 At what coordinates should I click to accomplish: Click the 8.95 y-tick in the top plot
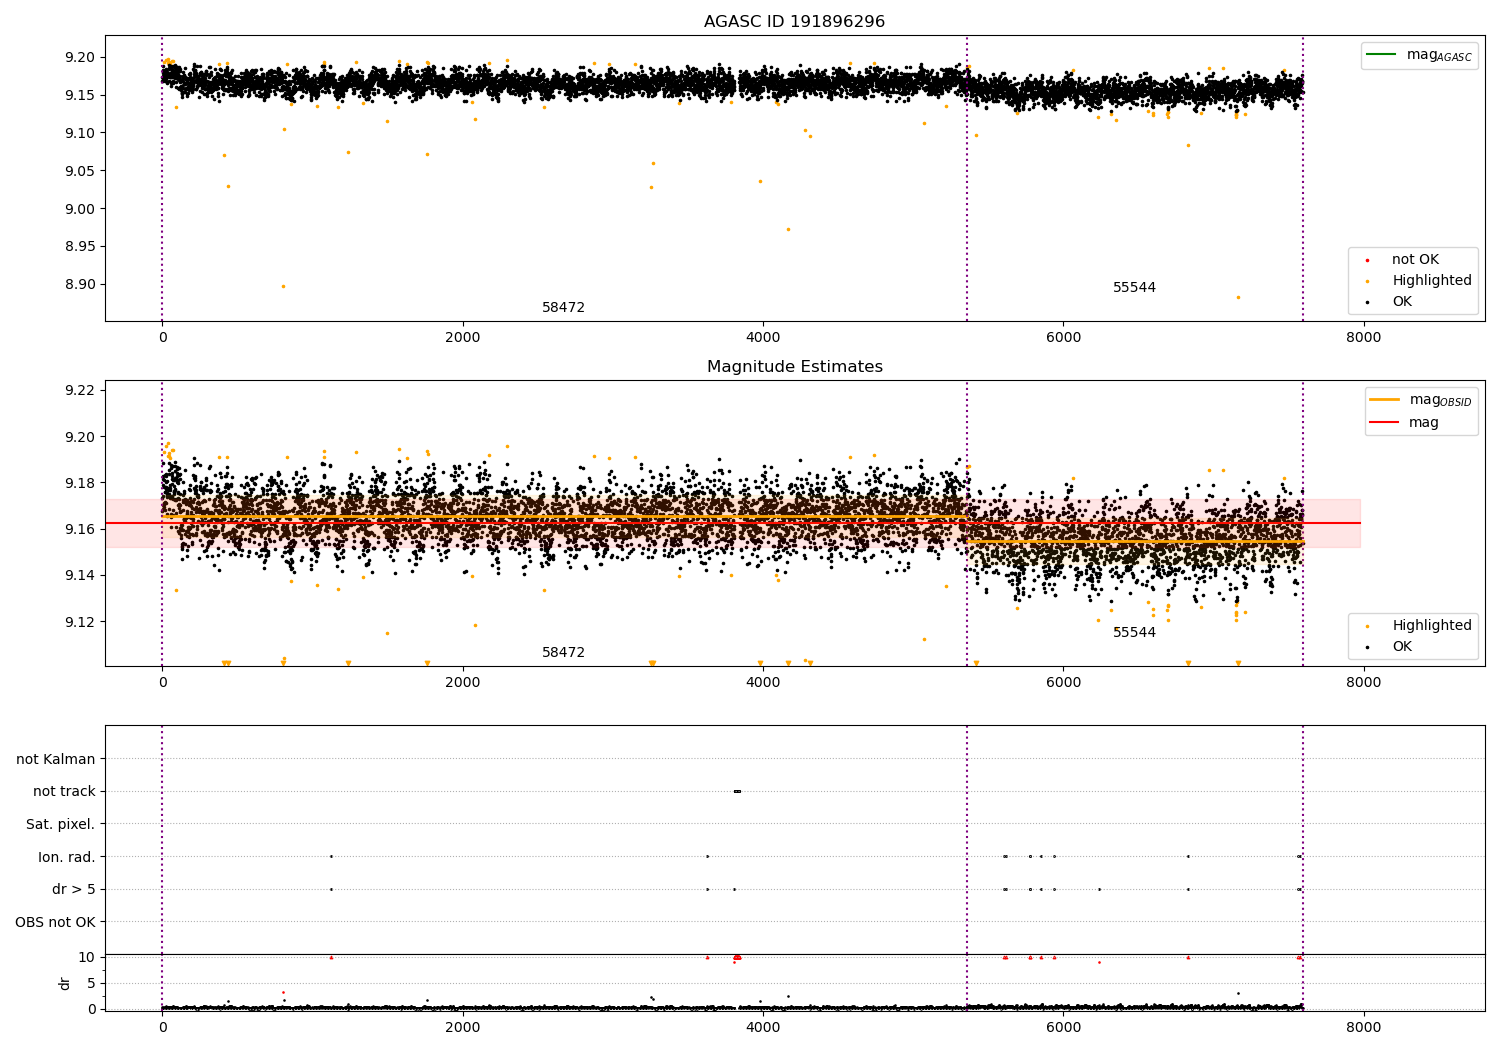click(x=79, y=247)
